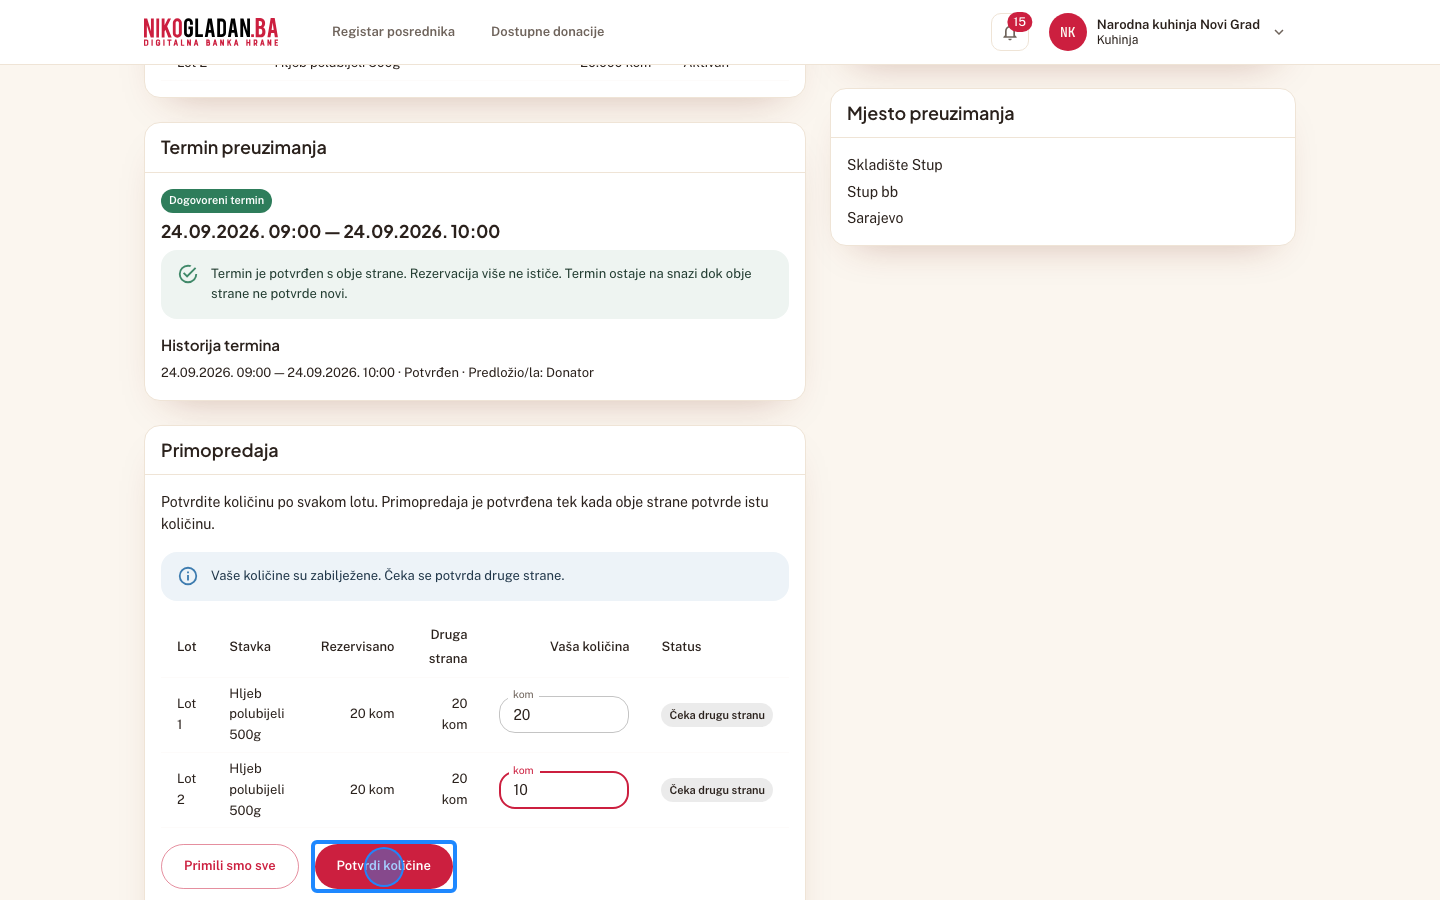This screenshot has width=1440, height=900.
Task: Click the Status column header
Action: (681, 647)
